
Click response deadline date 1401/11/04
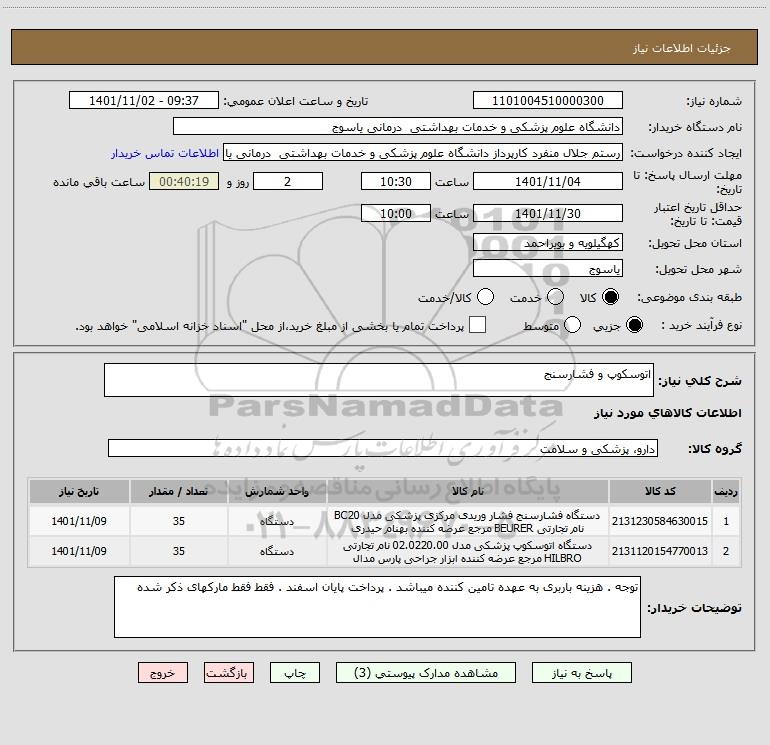click(548, 182)
